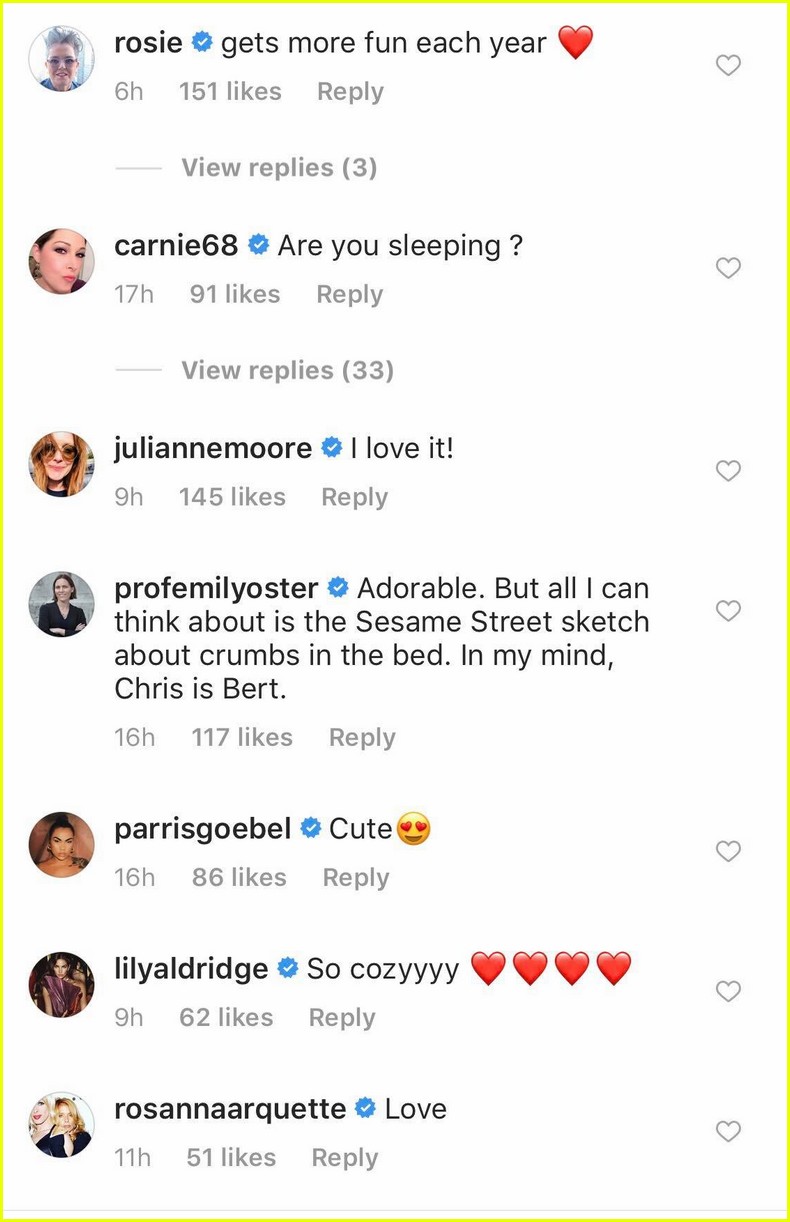
Task: Tap the heart beside carnie68's comment
Action: pos(729,268)
